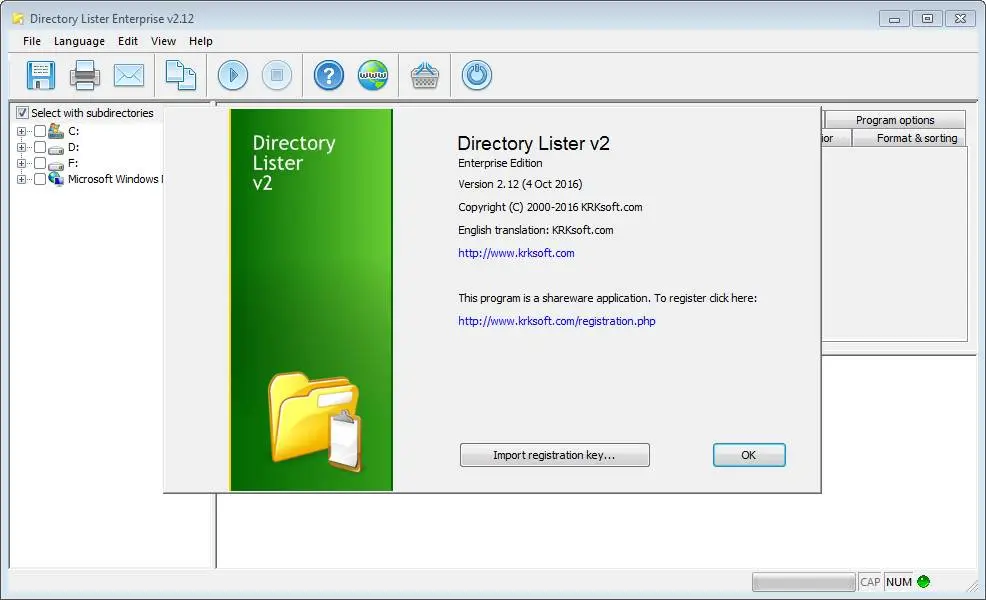
Task: Check the Microsoft Windows Network checkbox
Action: click(x=40, y=179)
